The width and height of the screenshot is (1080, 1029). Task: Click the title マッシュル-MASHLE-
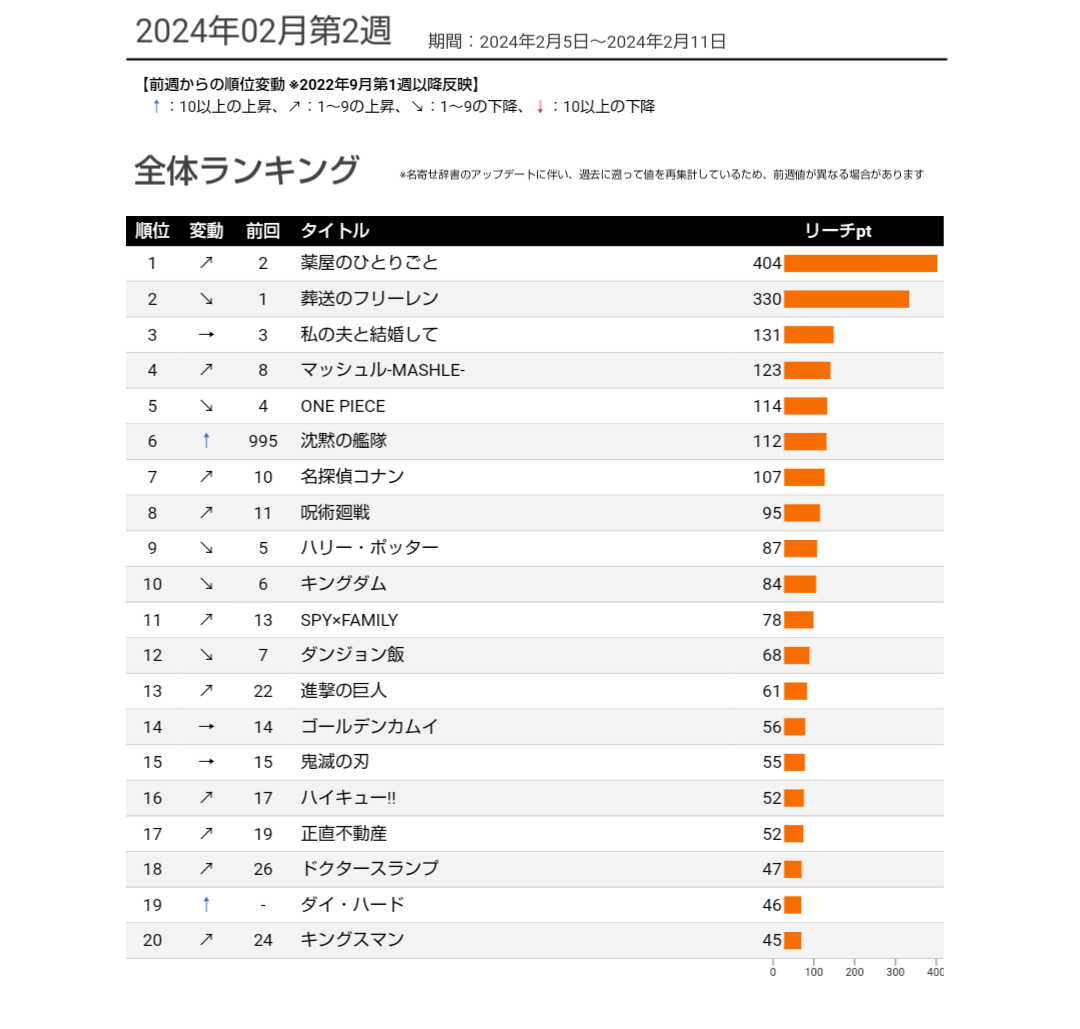click(383, 370)
